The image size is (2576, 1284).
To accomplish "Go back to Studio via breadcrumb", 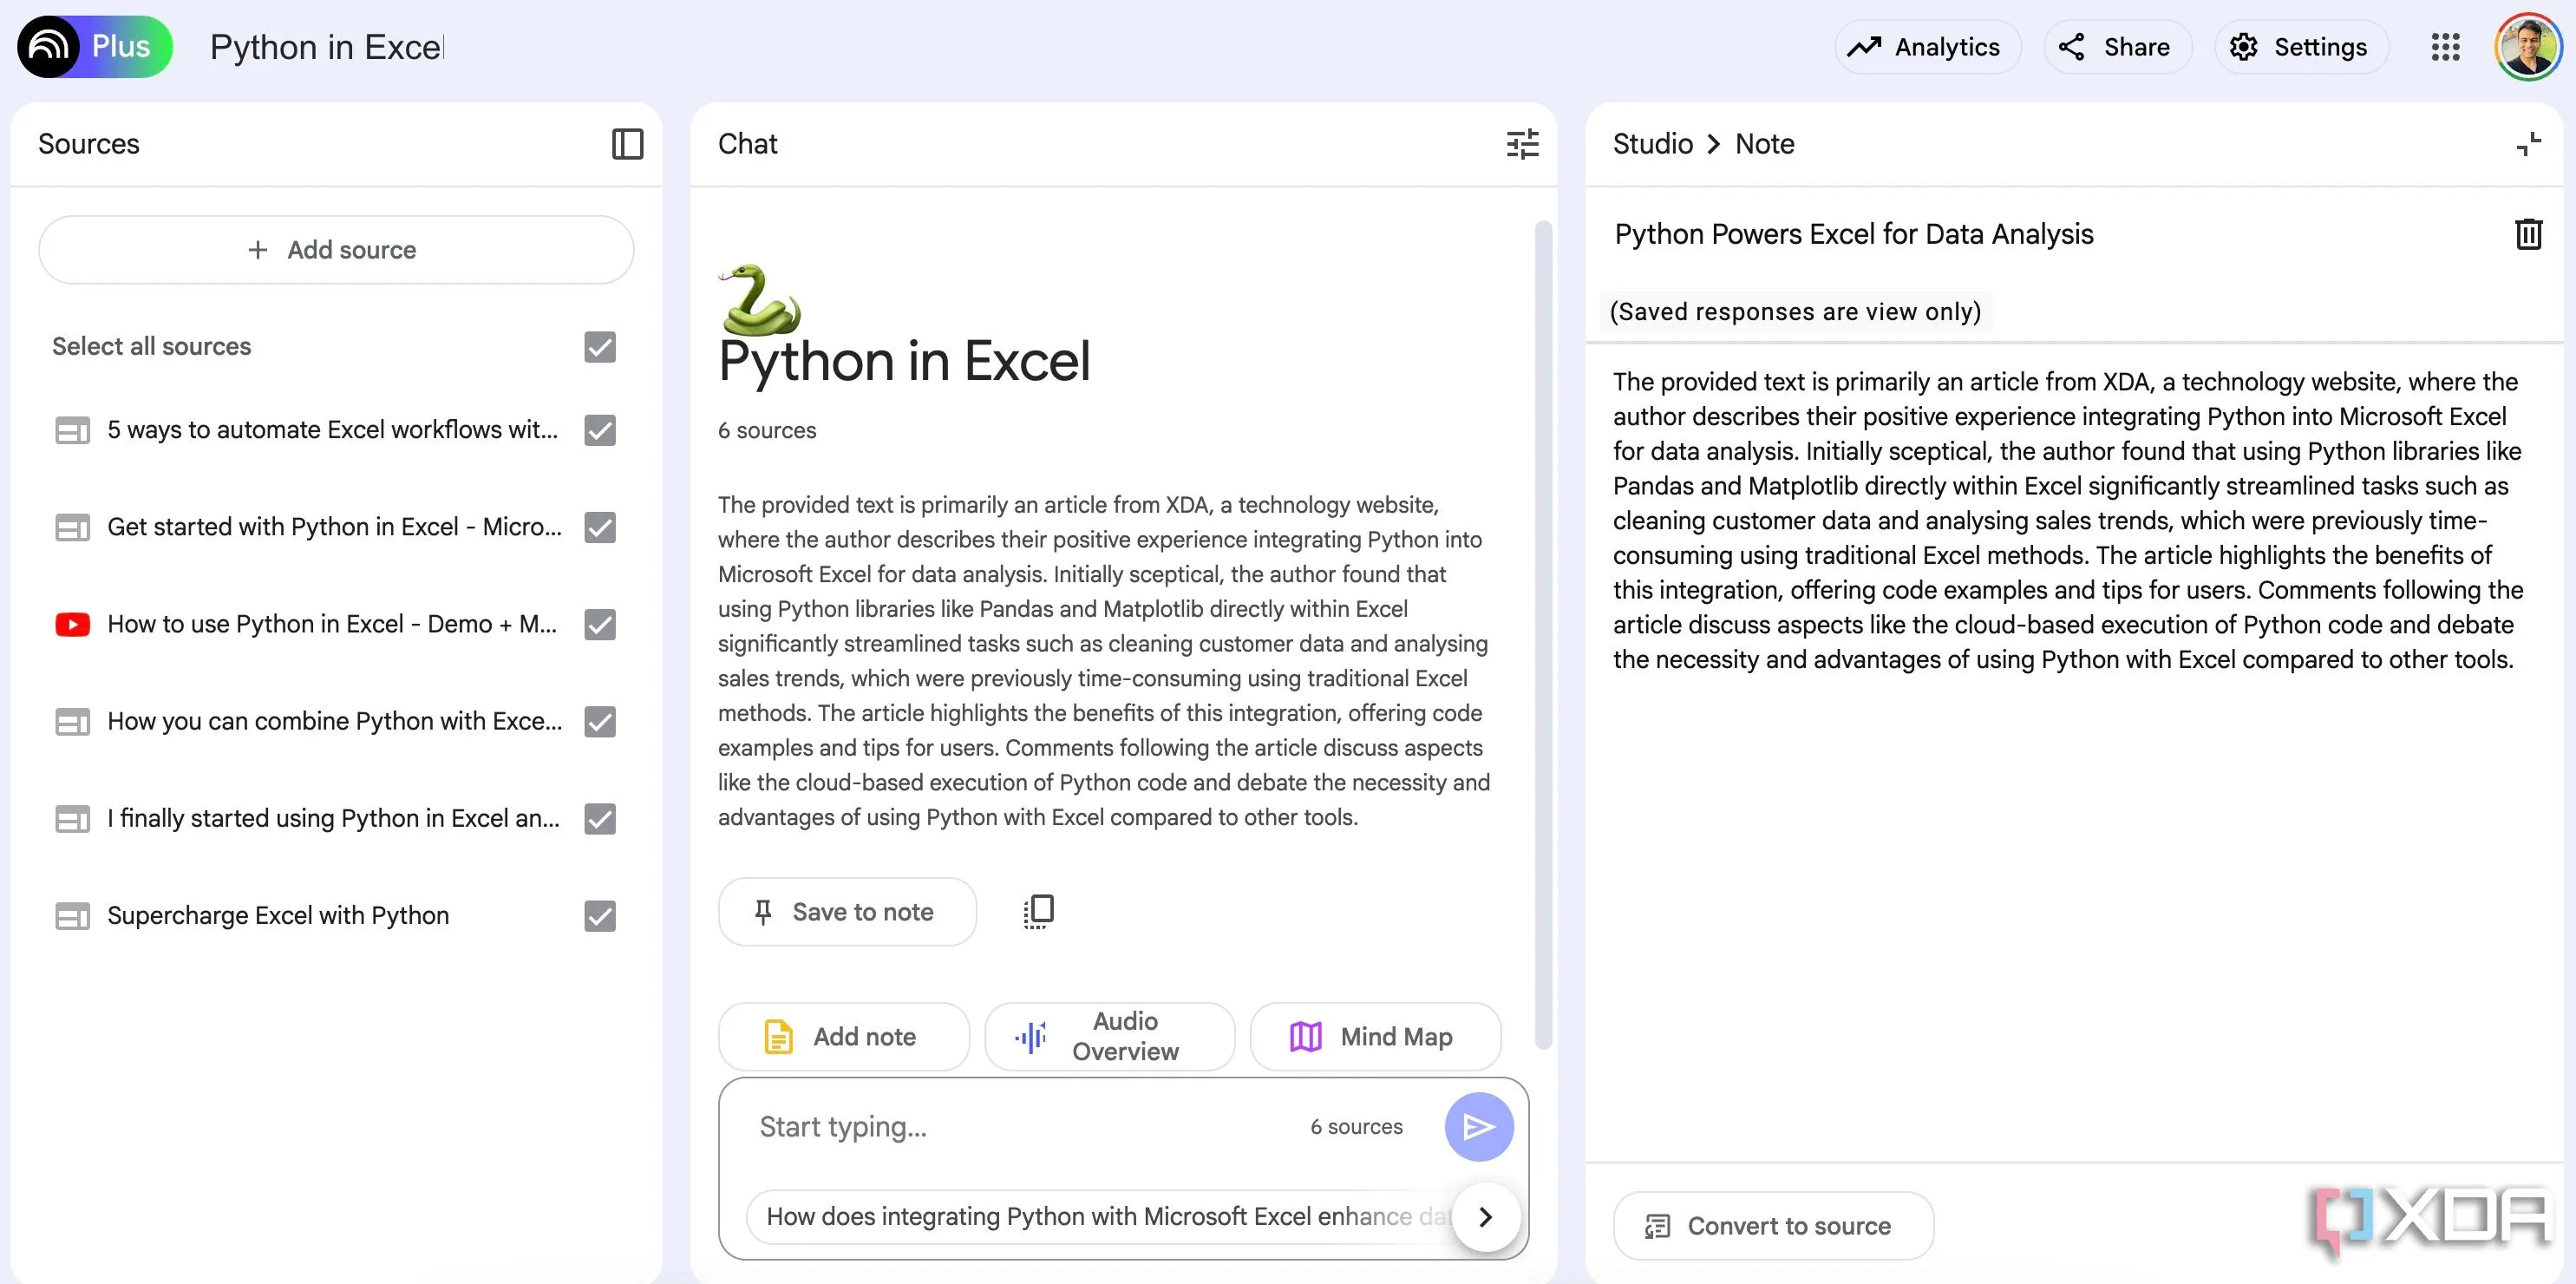I will (1652, 144).
